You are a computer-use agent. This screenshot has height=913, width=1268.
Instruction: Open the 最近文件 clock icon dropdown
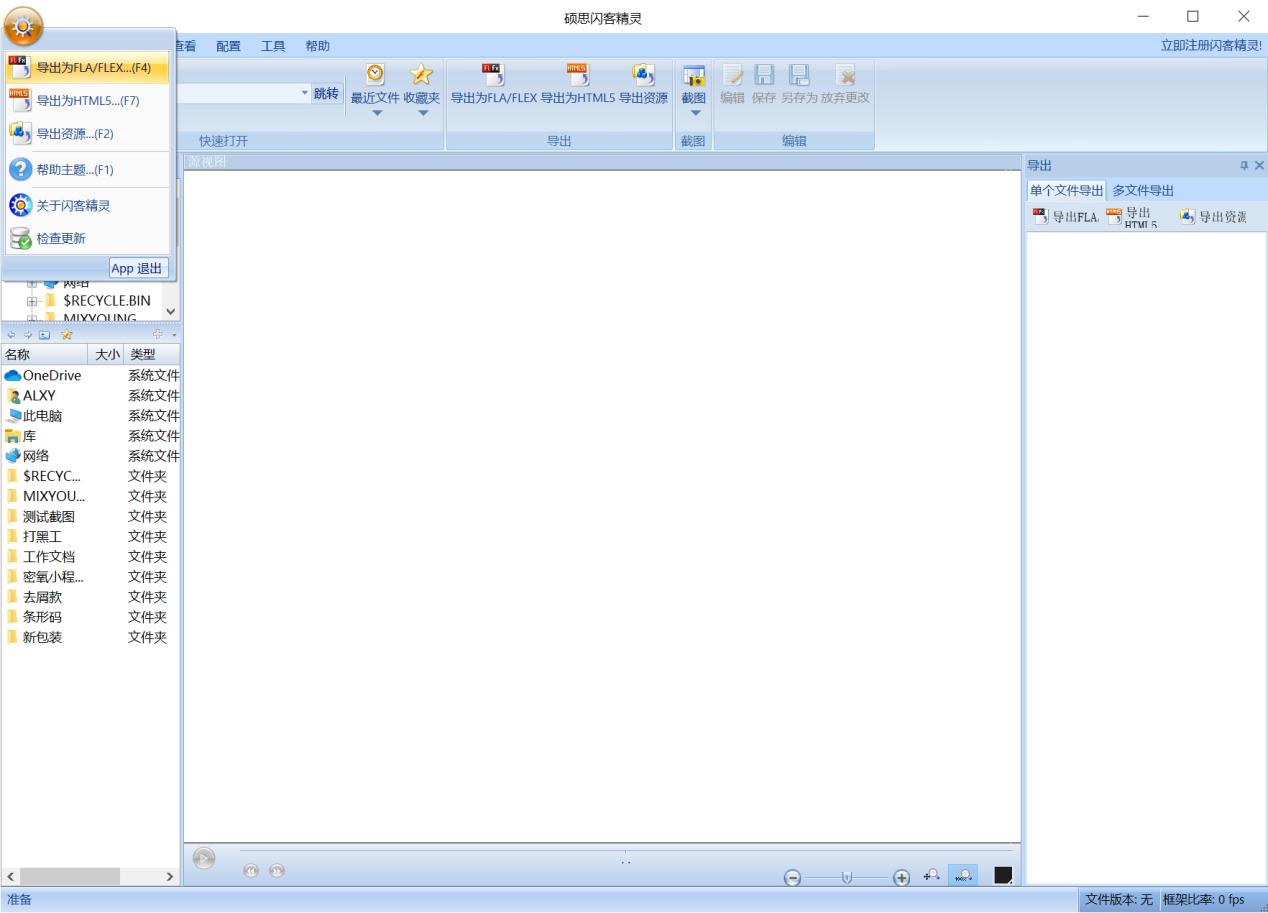point(375,89)
